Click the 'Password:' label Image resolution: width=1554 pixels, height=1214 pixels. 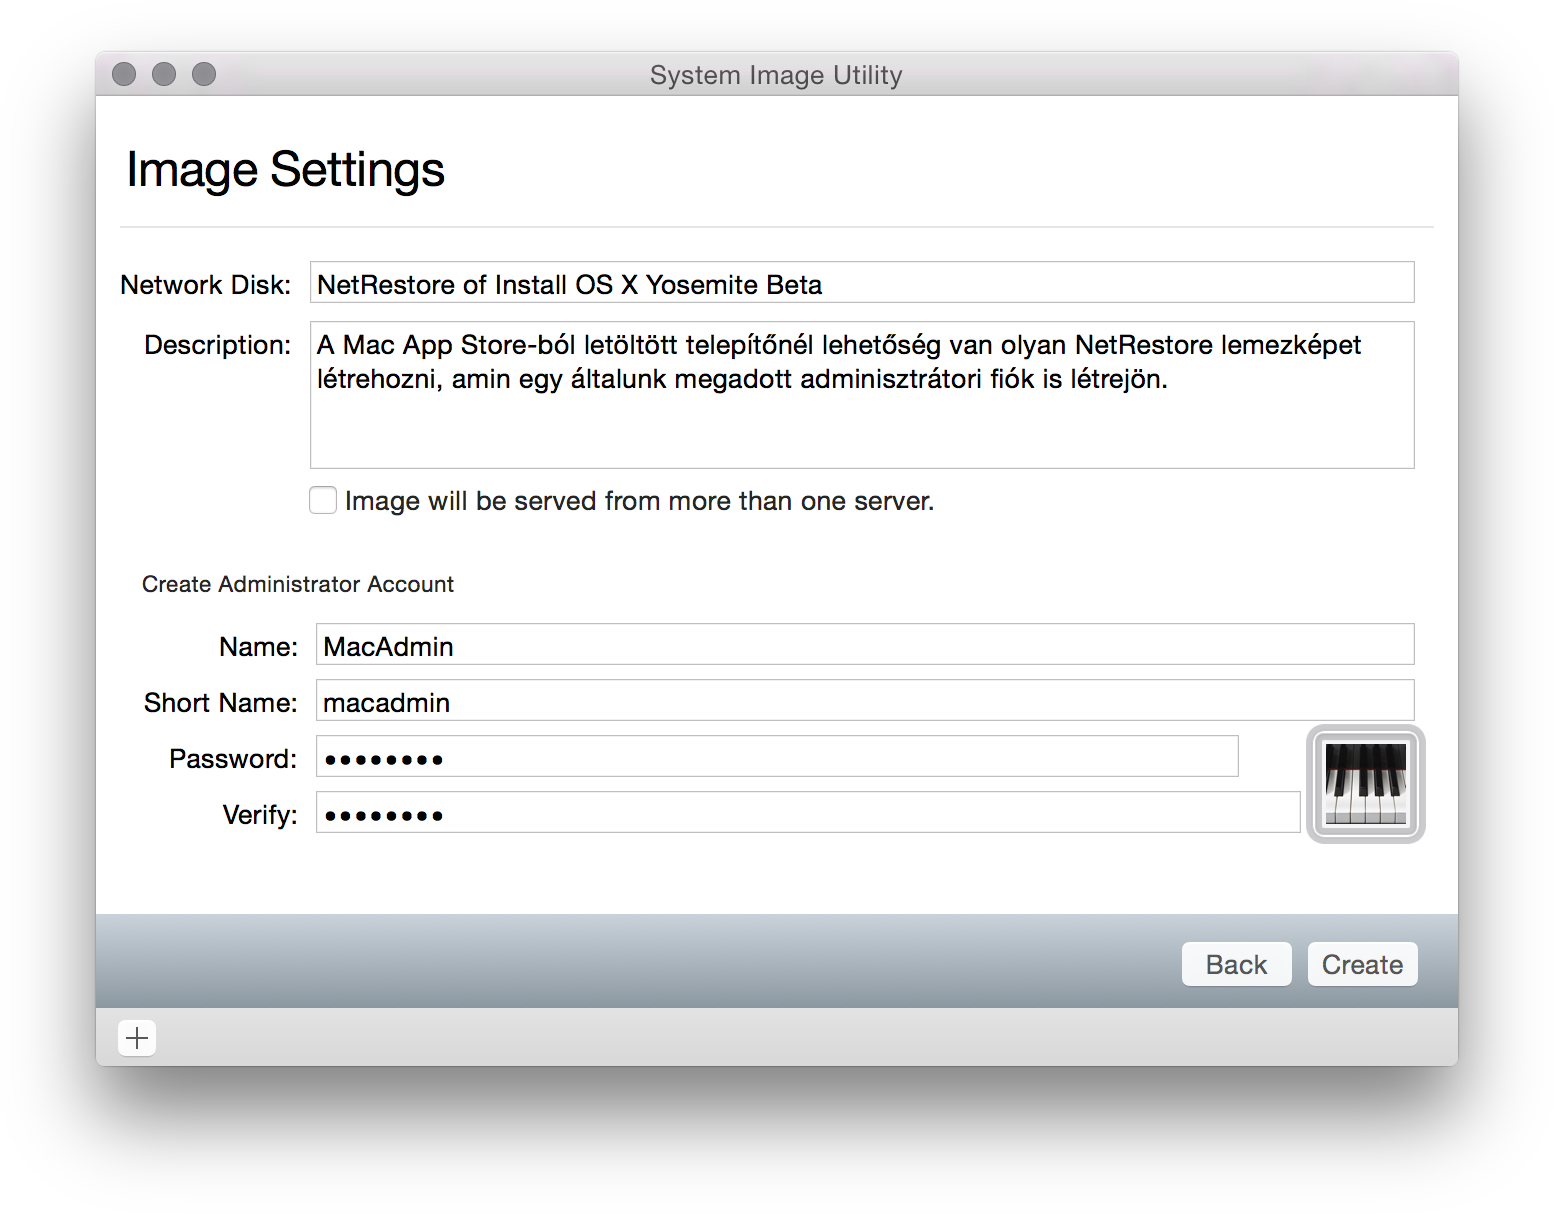pos(233,759)
